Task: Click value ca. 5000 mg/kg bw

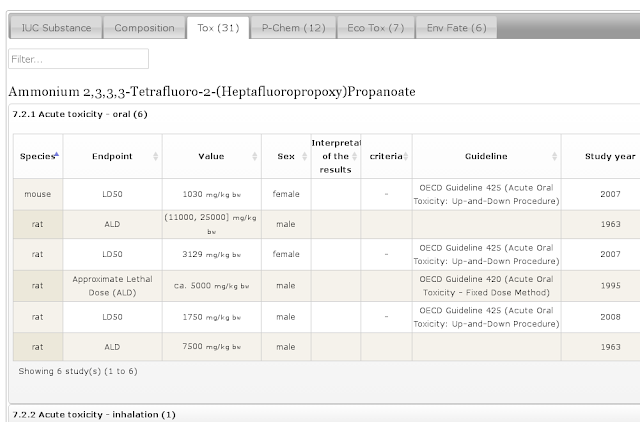Action: click(x=211, y=286)
